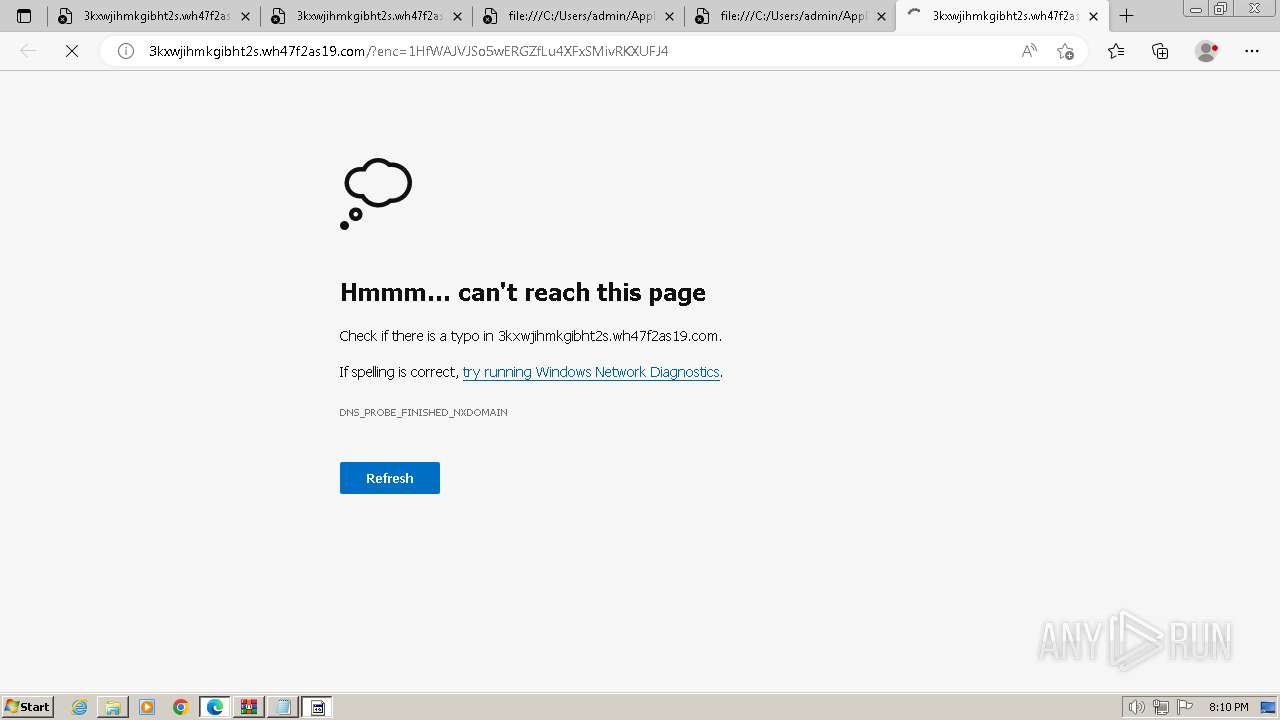Open Windows Media Player taskbar icon
The height and width of the screenshot is (720, 1280).
click(x=147, y=707)
